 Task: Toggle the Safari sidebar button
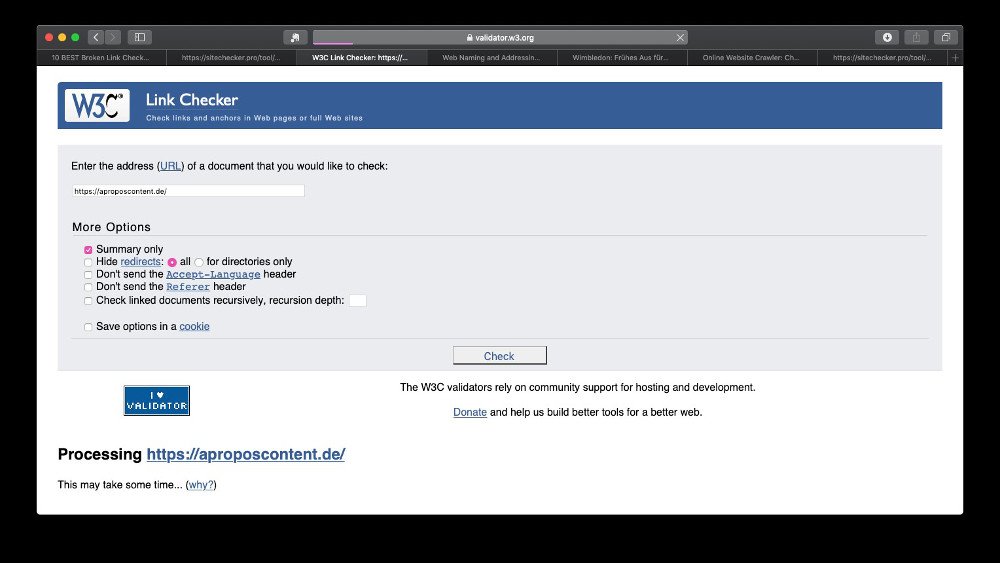[x=140, y=38]
